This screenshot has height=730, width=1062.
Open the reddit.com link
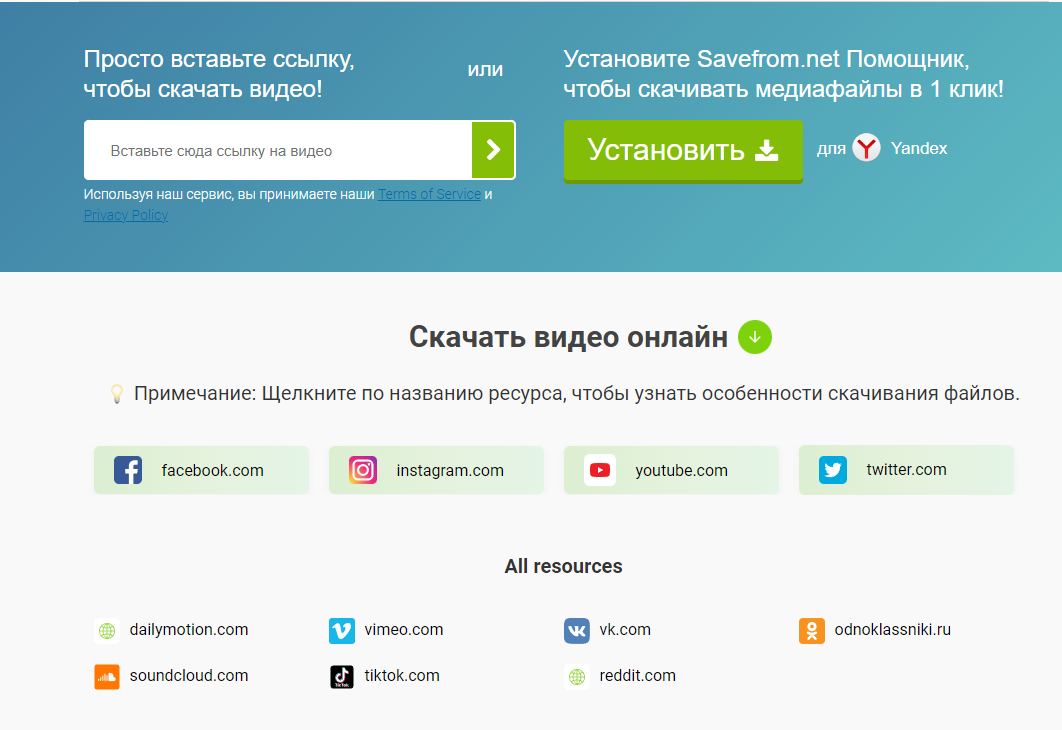click(x=637, y=675)
